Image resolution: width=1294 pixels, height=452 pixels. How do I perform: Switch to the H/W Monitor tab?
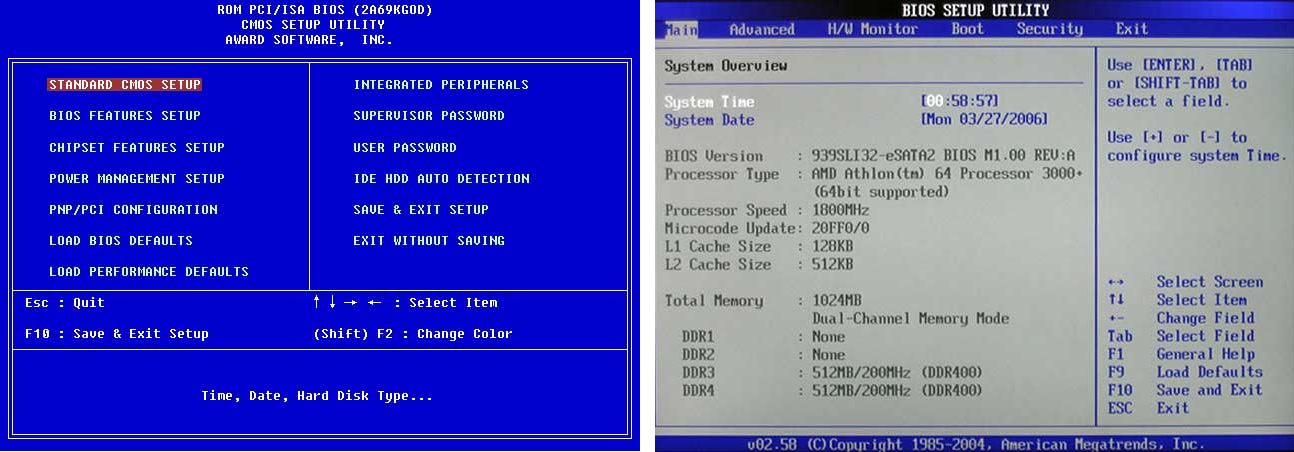pyautogui.click(x=873, y=30)
